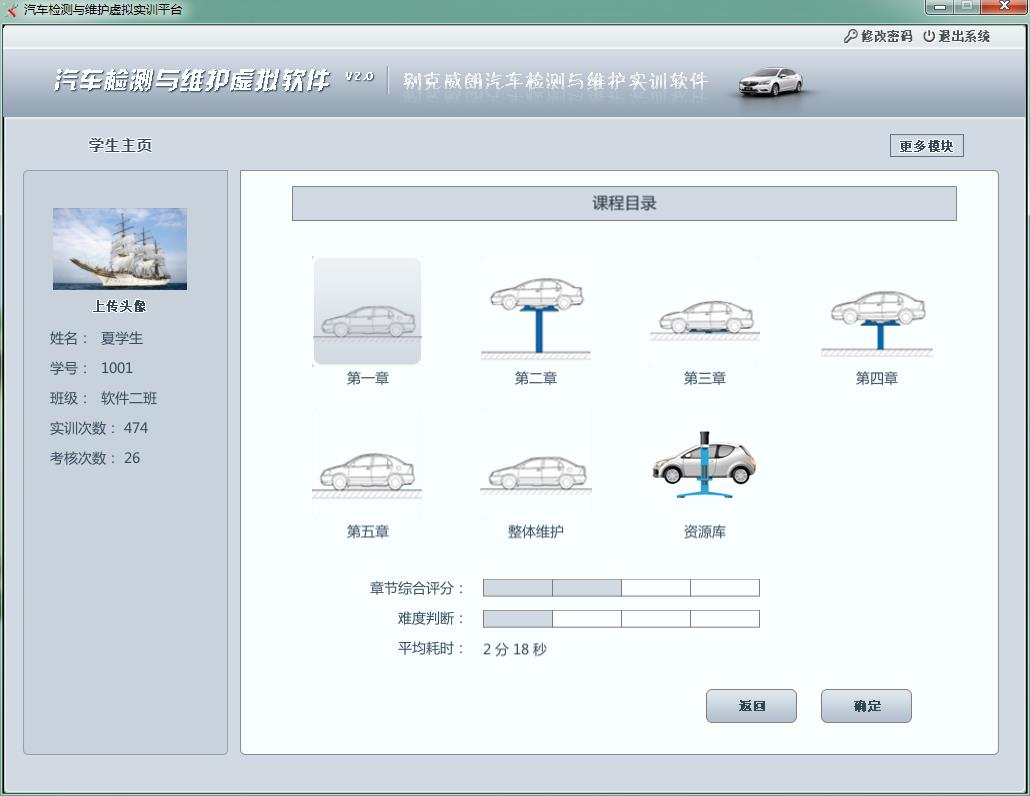
Task: Click the white Buick car image in banner
Action: pyautogui.click(x=770, y=82)
